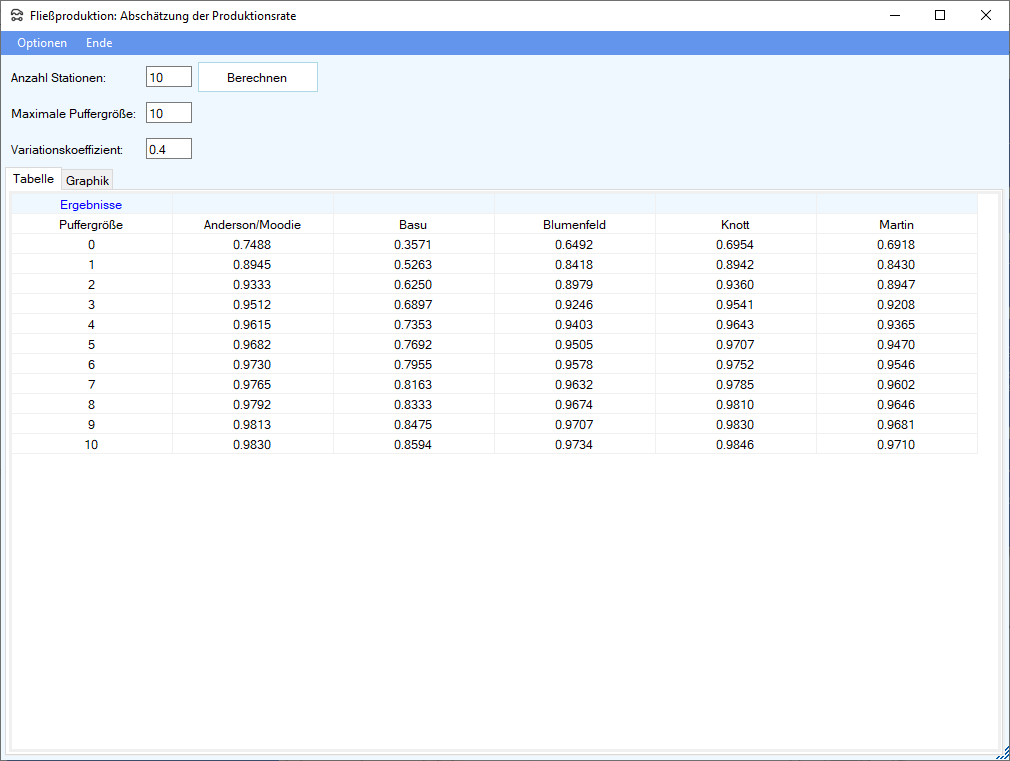Click the app icon in title bar
Image resolution: width=1010 pixels, height=761 pixels.
17,16
